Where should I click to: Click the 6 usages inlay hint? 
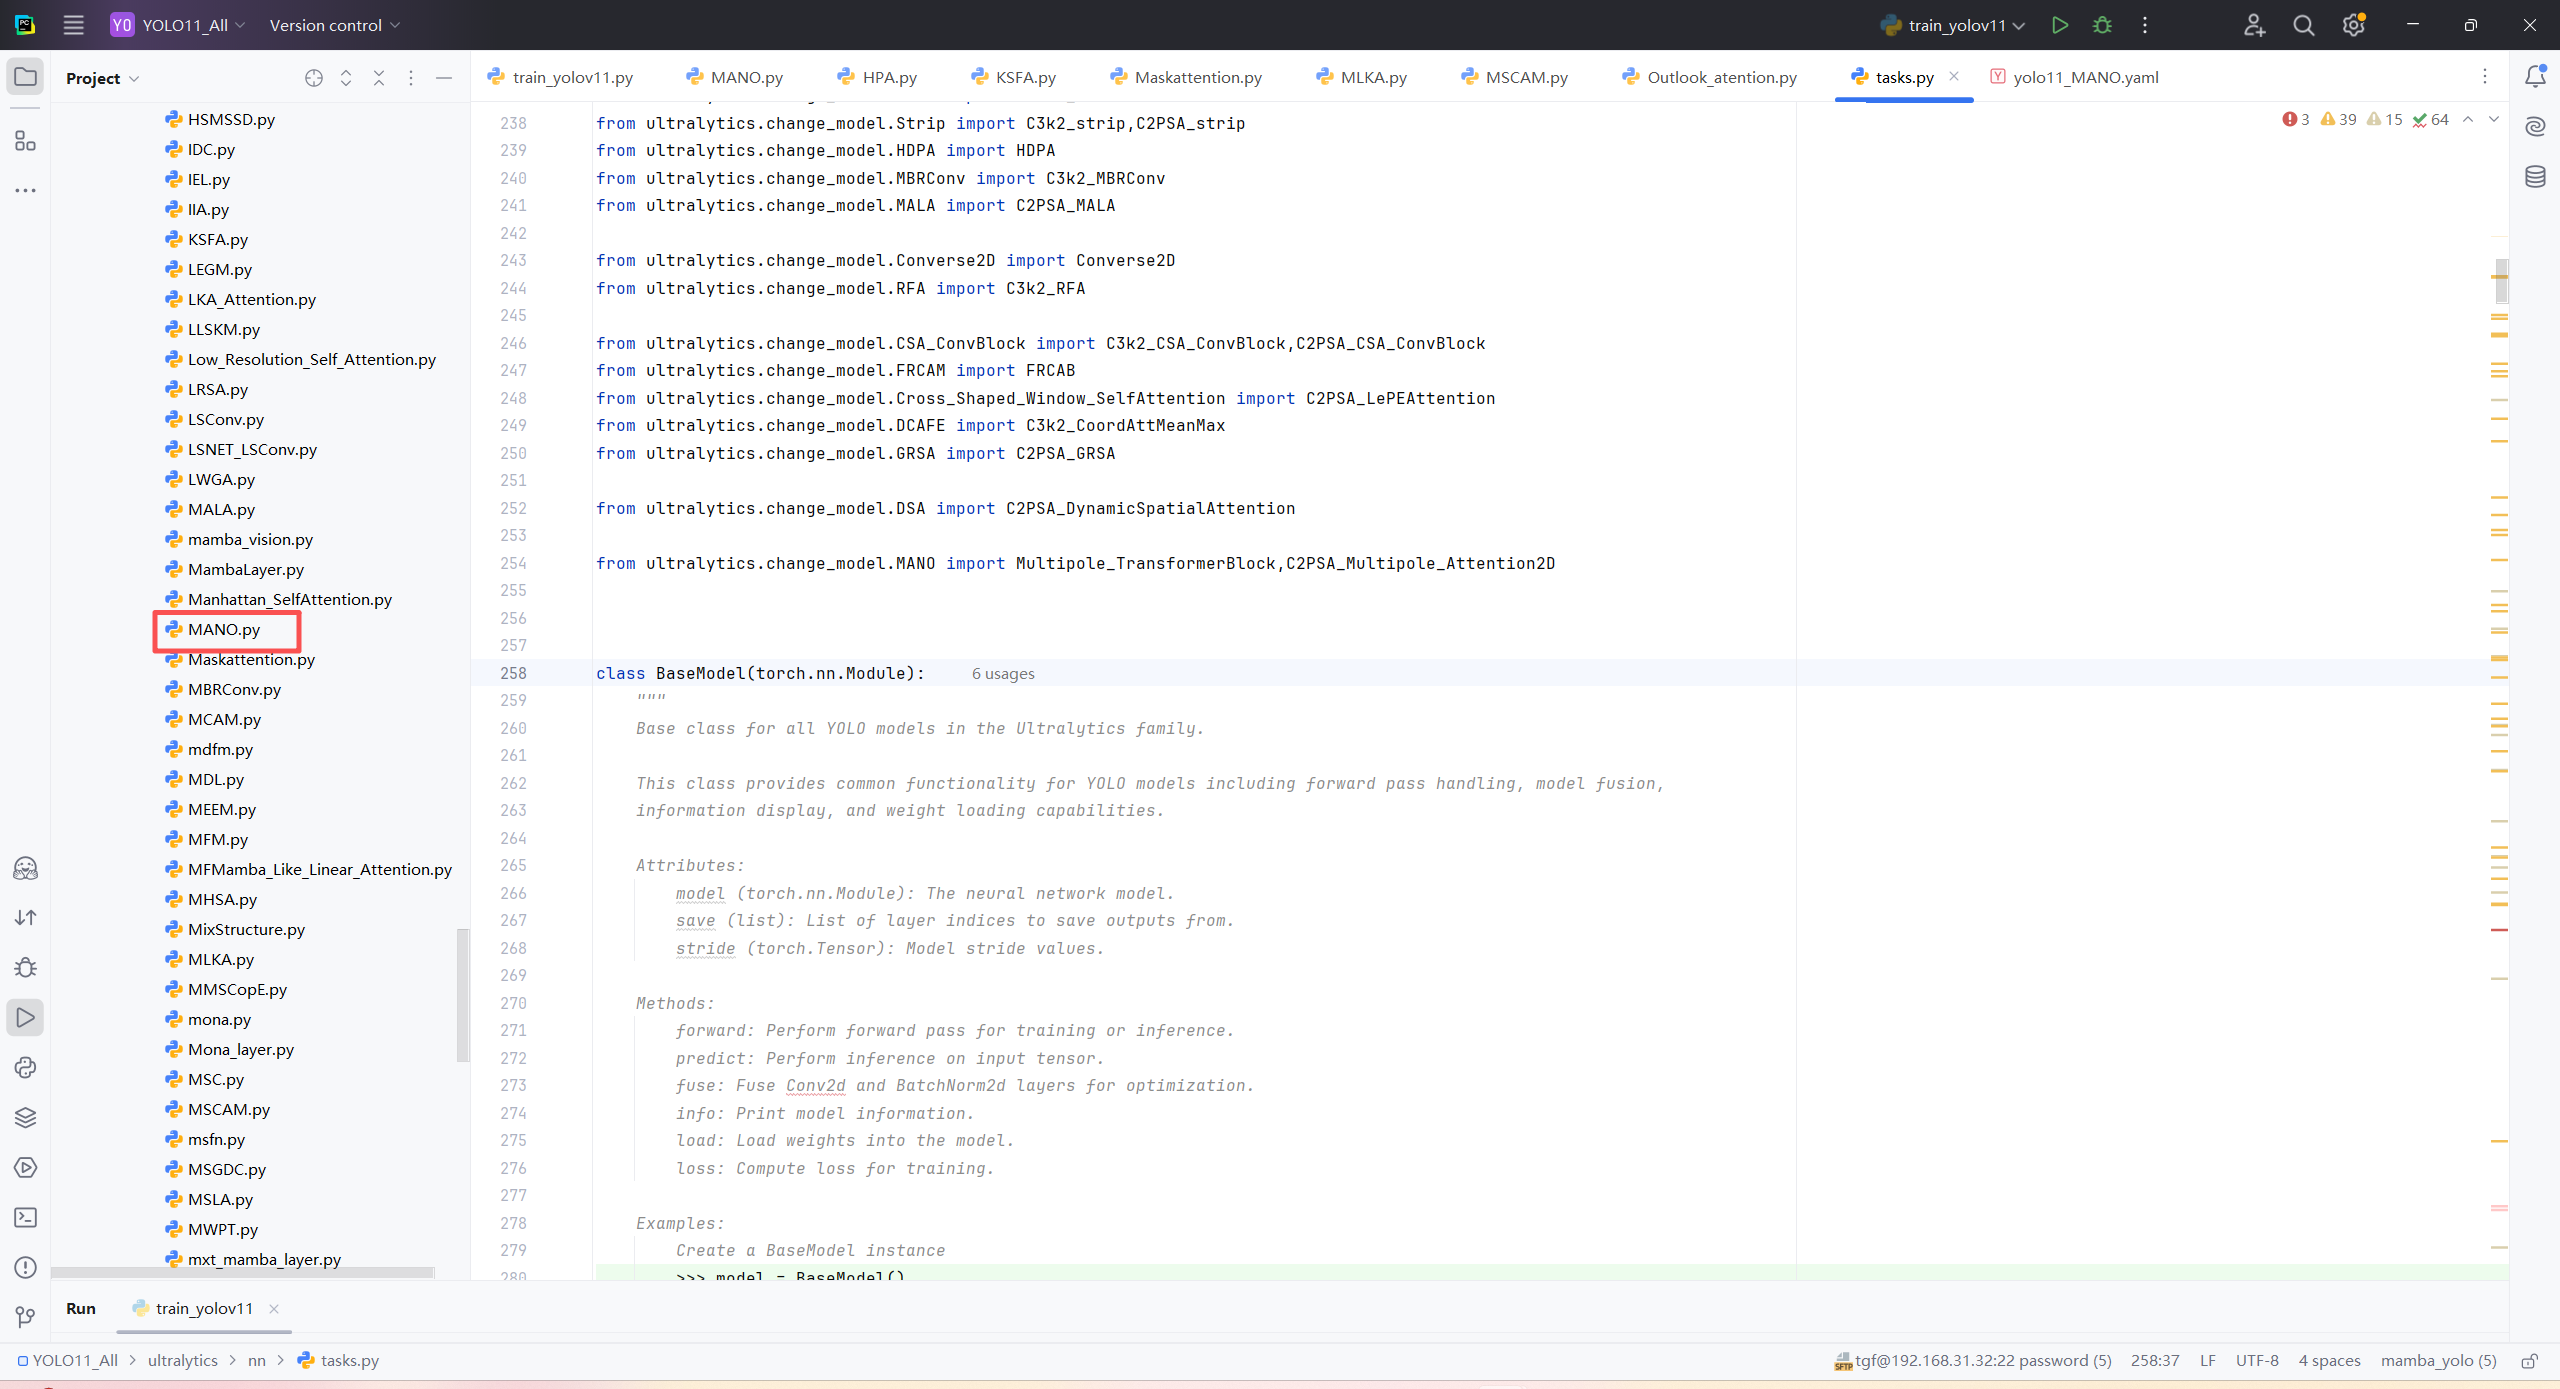click(x=1003, y=674)
